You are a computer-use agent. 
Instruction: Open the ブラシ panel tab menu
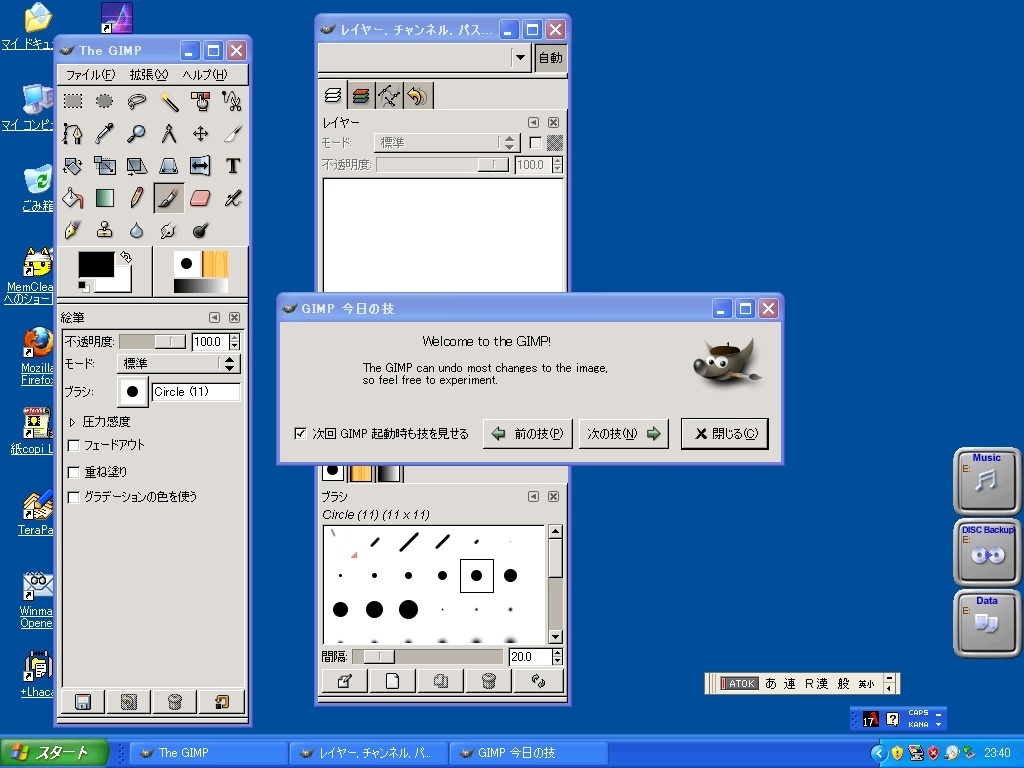[534, 496]
